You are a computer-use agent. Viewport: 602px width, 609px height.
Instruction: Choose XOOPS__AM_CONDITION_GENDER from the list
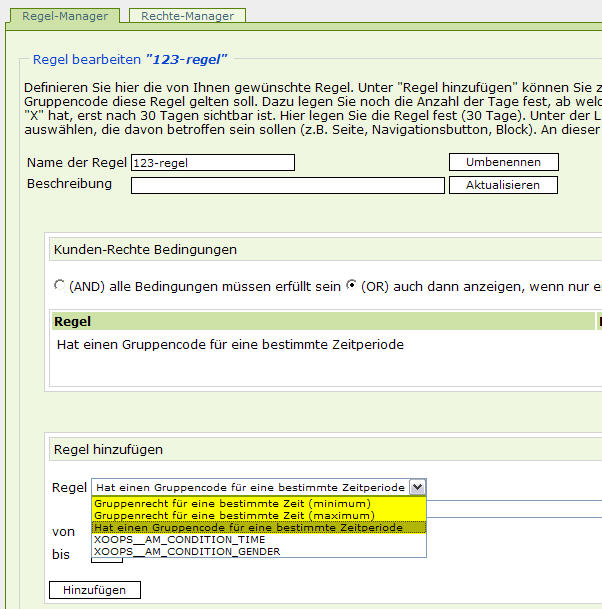click(187, 551)
